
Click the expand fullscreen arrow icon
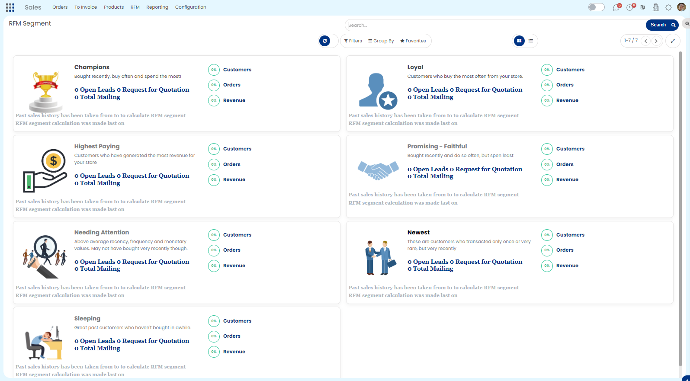coord(673,41)
